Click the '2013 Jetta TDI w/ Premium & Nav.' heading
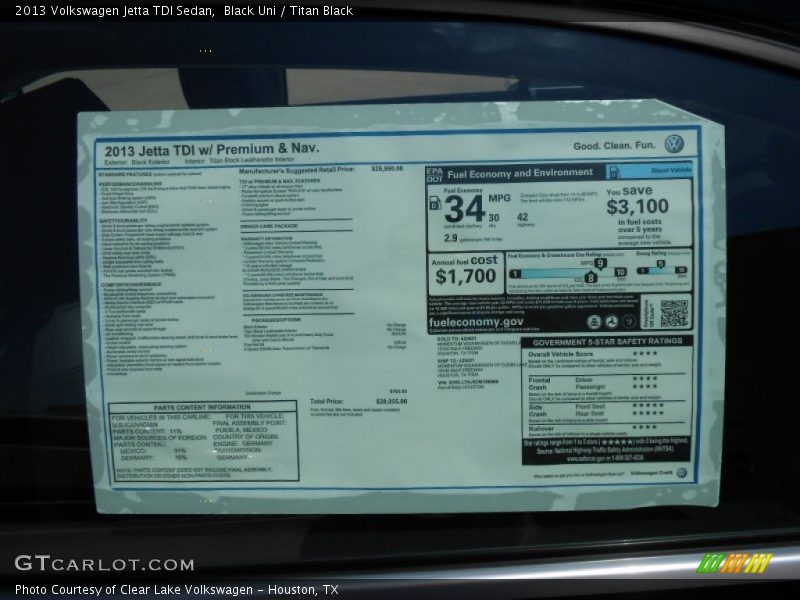The height and width of the screenshot is (600, 800). [212, 150]
